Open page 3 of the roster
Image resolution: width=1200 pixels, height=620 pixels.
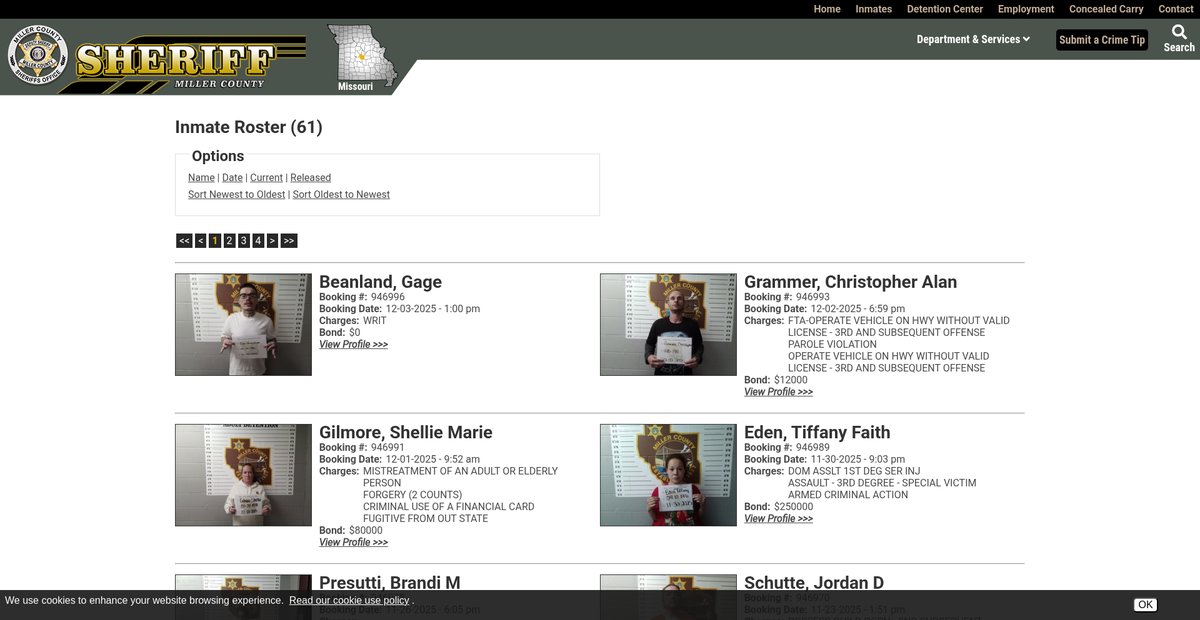pyautogui.click(x=243, y=241)
